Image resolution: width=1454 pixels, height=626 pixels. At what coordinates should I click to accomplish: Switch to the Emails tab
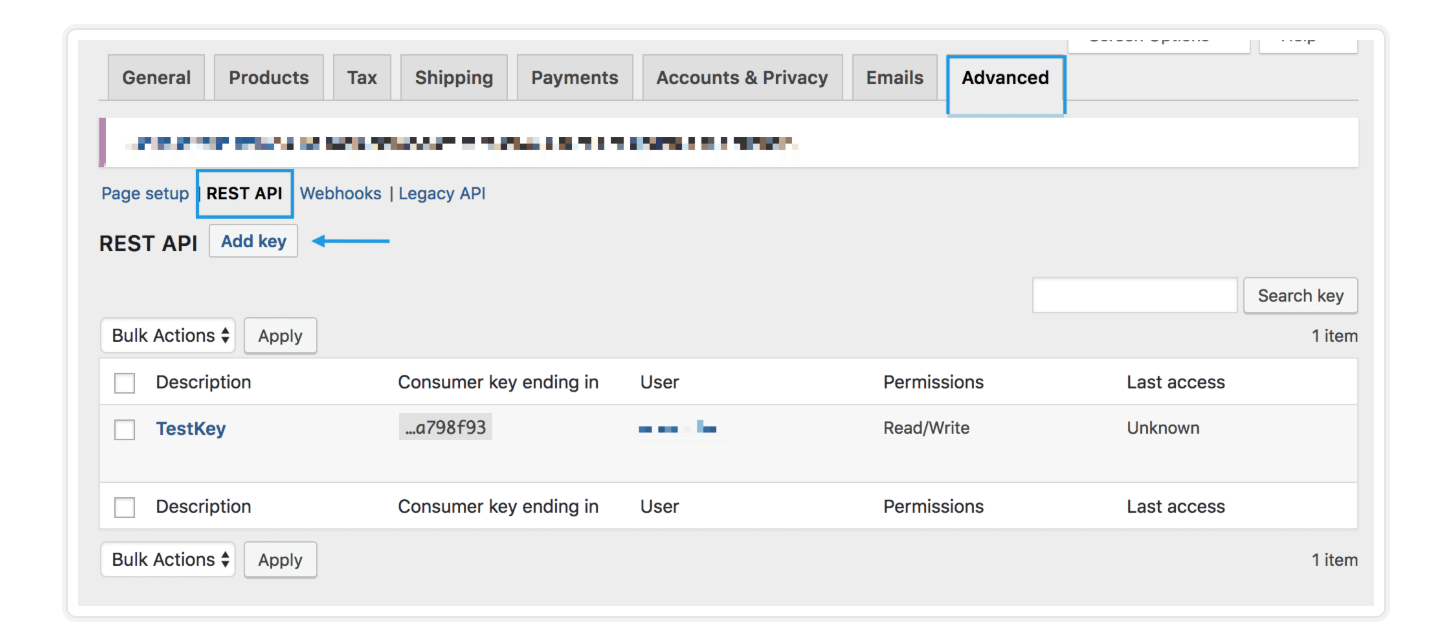pyautogui.click(x=895, y=77)
